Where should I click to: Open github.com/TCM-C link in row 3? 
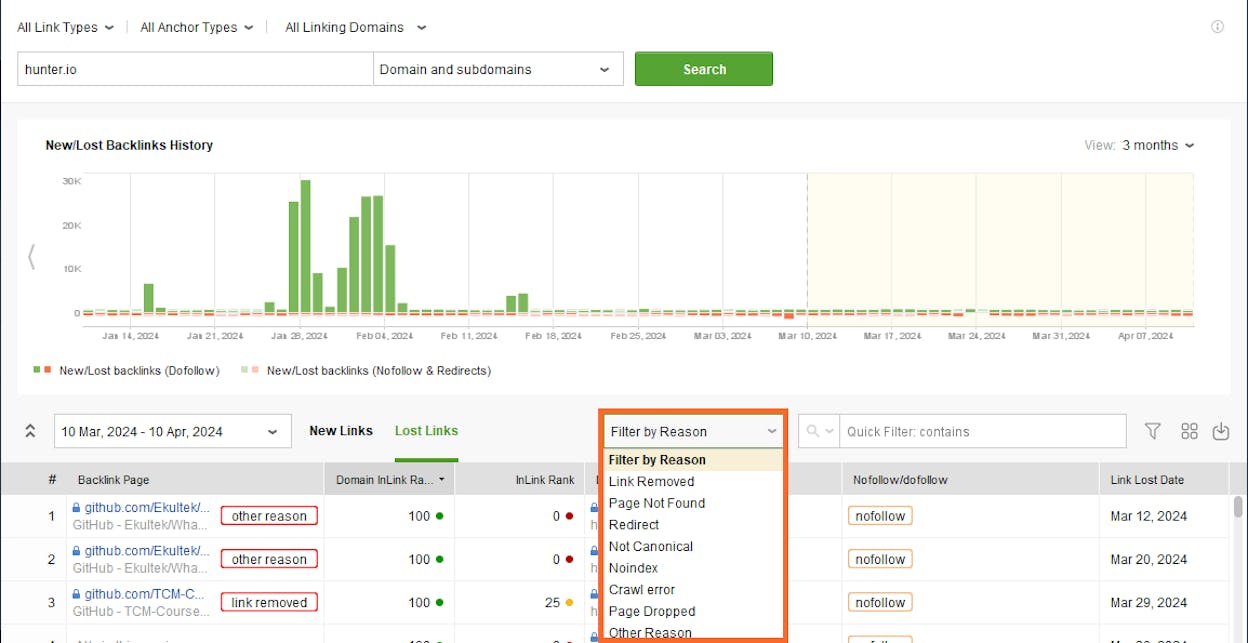coord(145,594)
